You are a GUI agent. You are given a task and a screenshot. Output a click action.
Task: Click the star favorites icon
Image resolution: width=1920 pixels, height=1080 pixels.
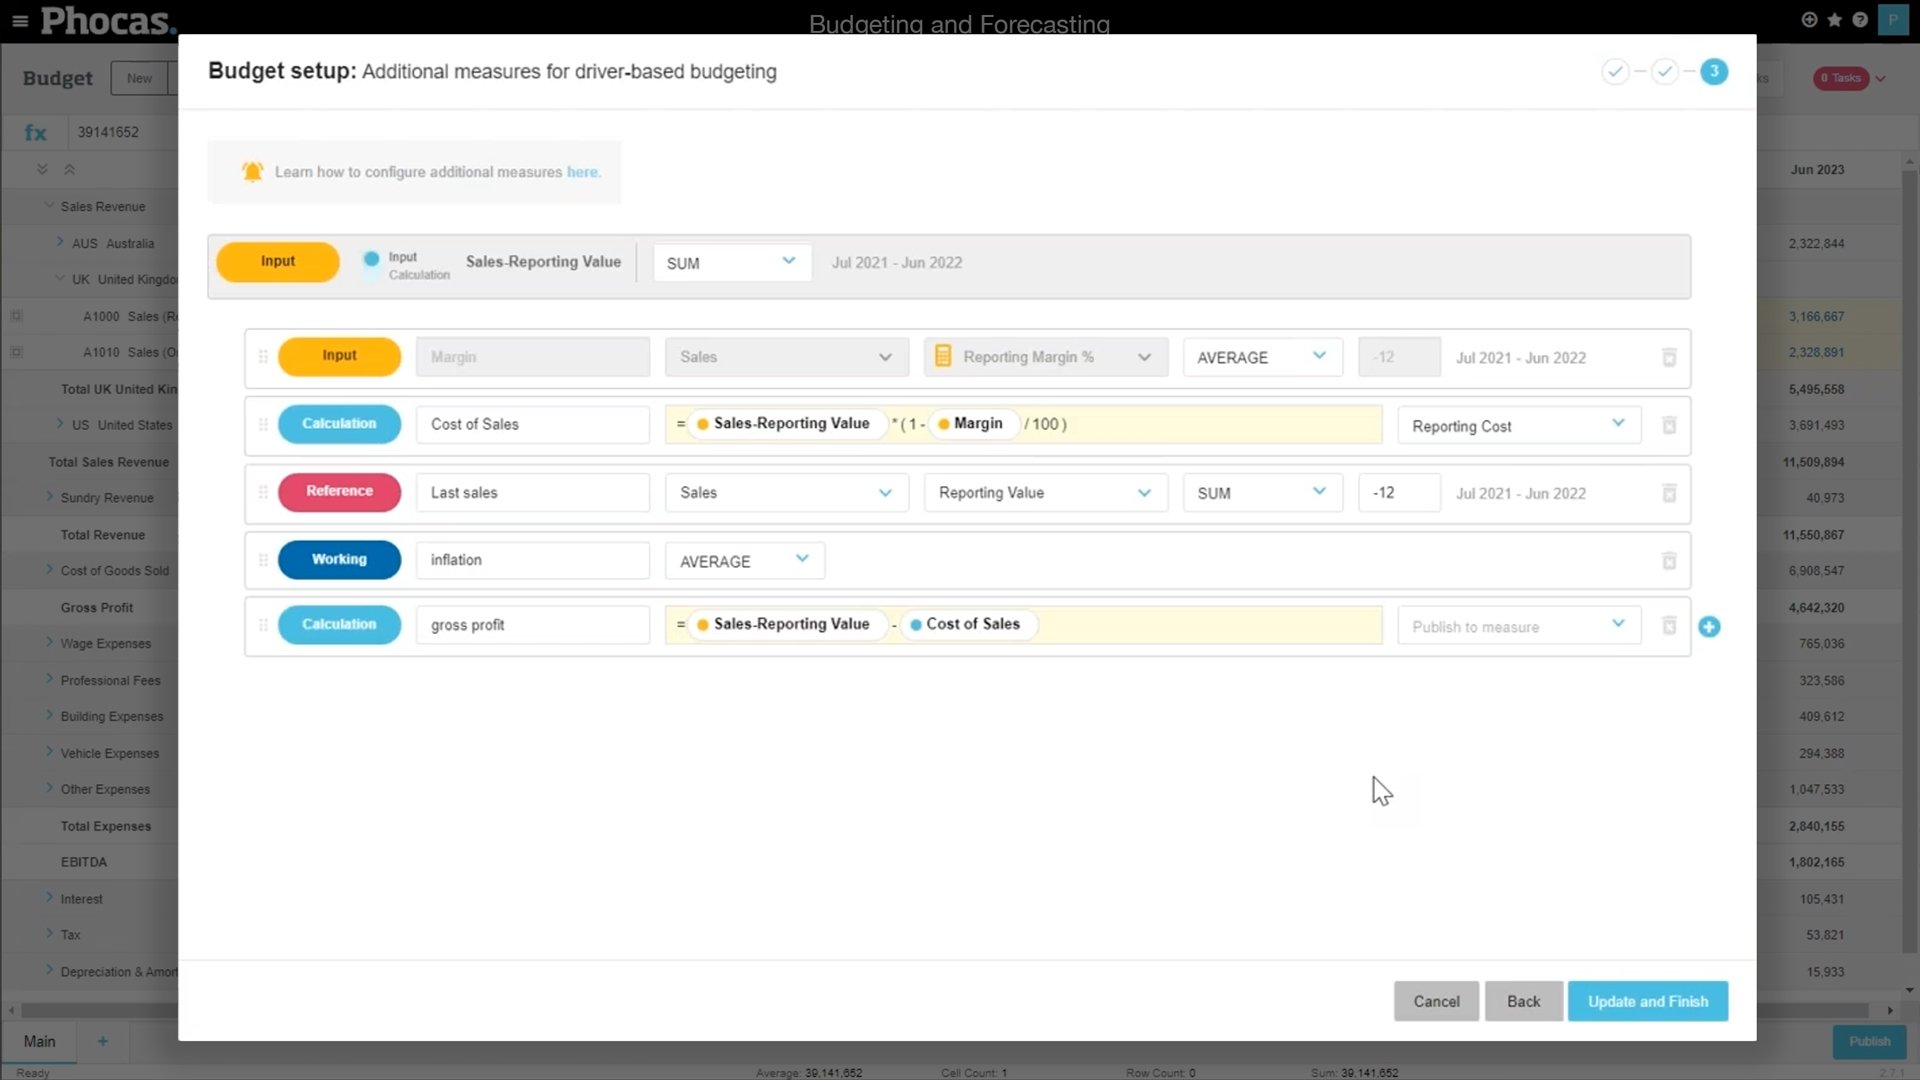click(x=1835, y=19)
